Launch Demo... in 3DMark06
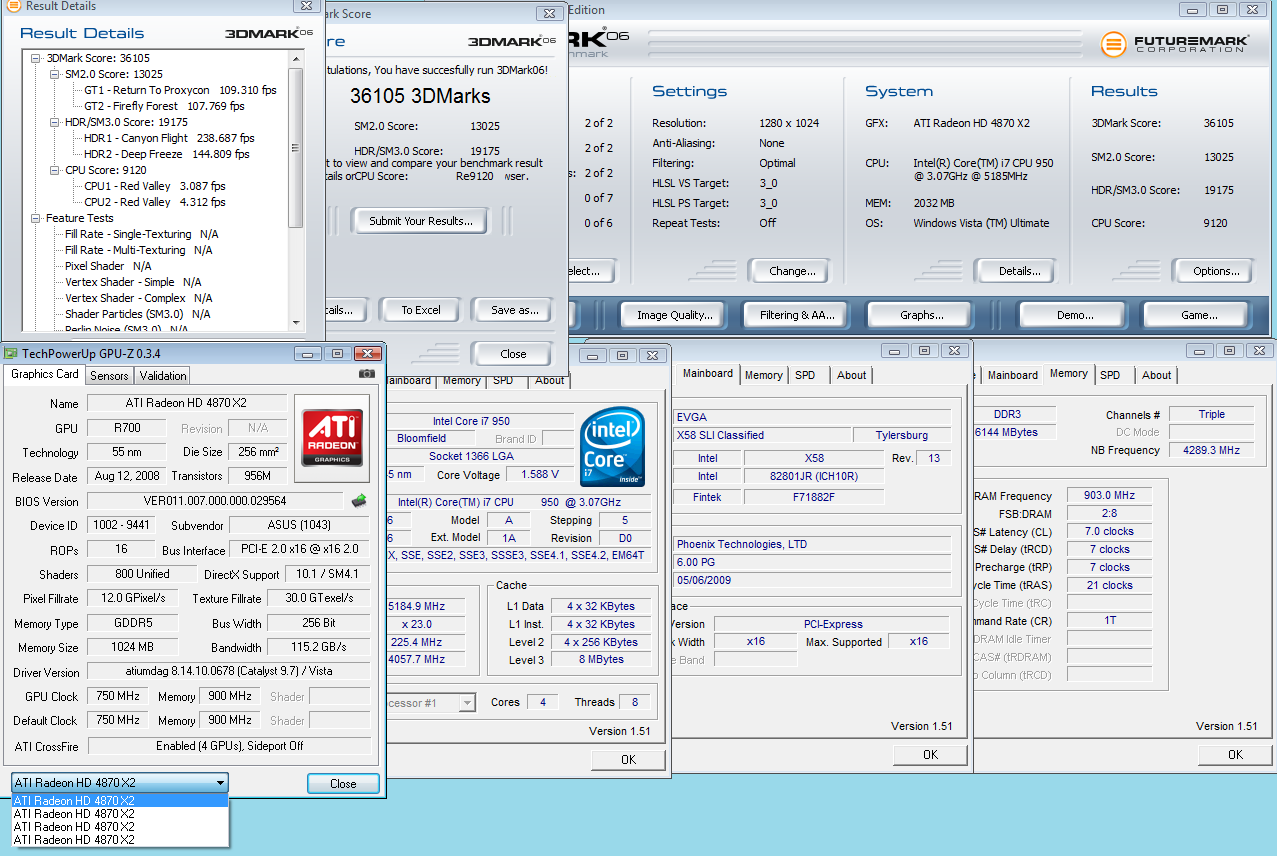Viewport: 1277px width, 856px height. [1075, 315]
